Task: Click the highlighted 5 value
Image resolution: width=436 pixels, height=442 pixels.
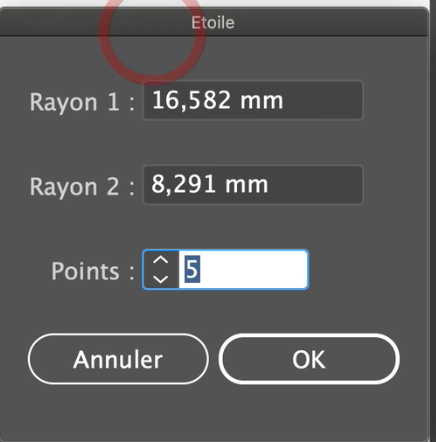Action: coord(192,269)
